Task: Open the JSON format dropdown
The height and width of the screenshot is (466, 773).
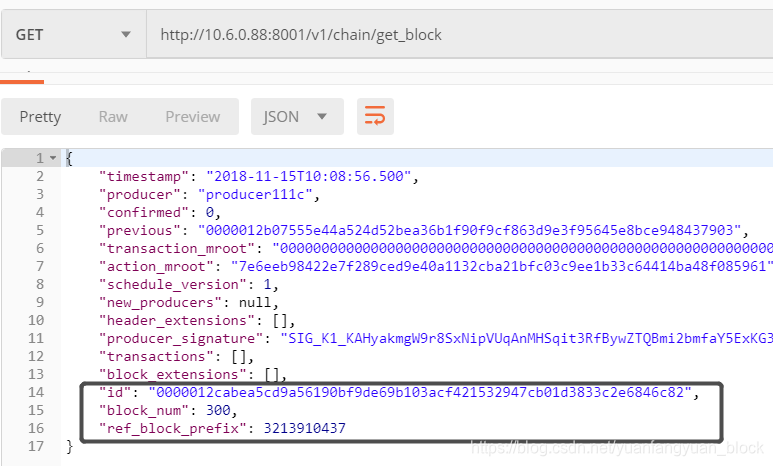Action: click(297, 116)
